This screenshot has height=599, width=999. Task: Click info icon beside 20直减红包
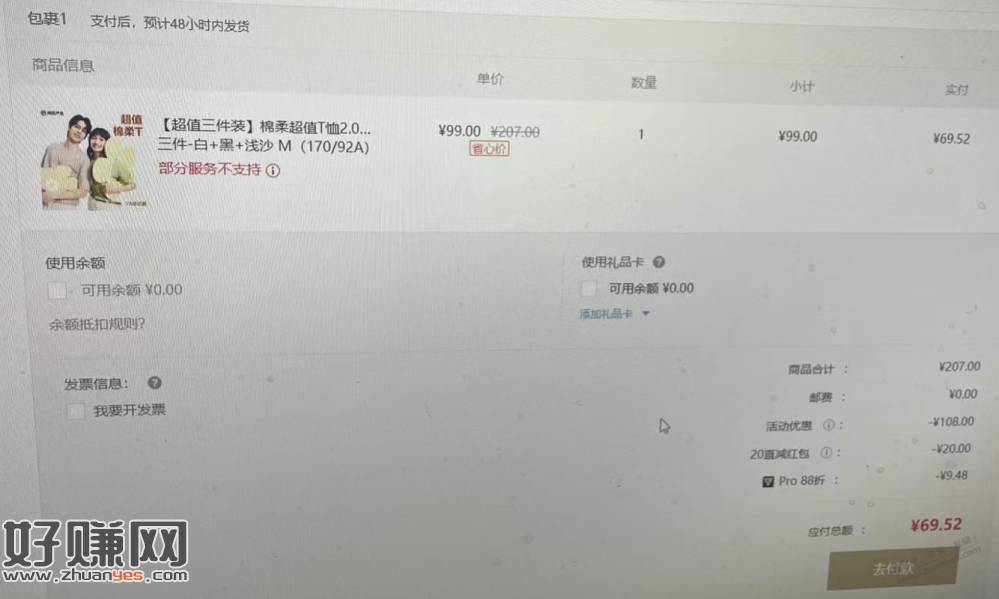point(826,452)
